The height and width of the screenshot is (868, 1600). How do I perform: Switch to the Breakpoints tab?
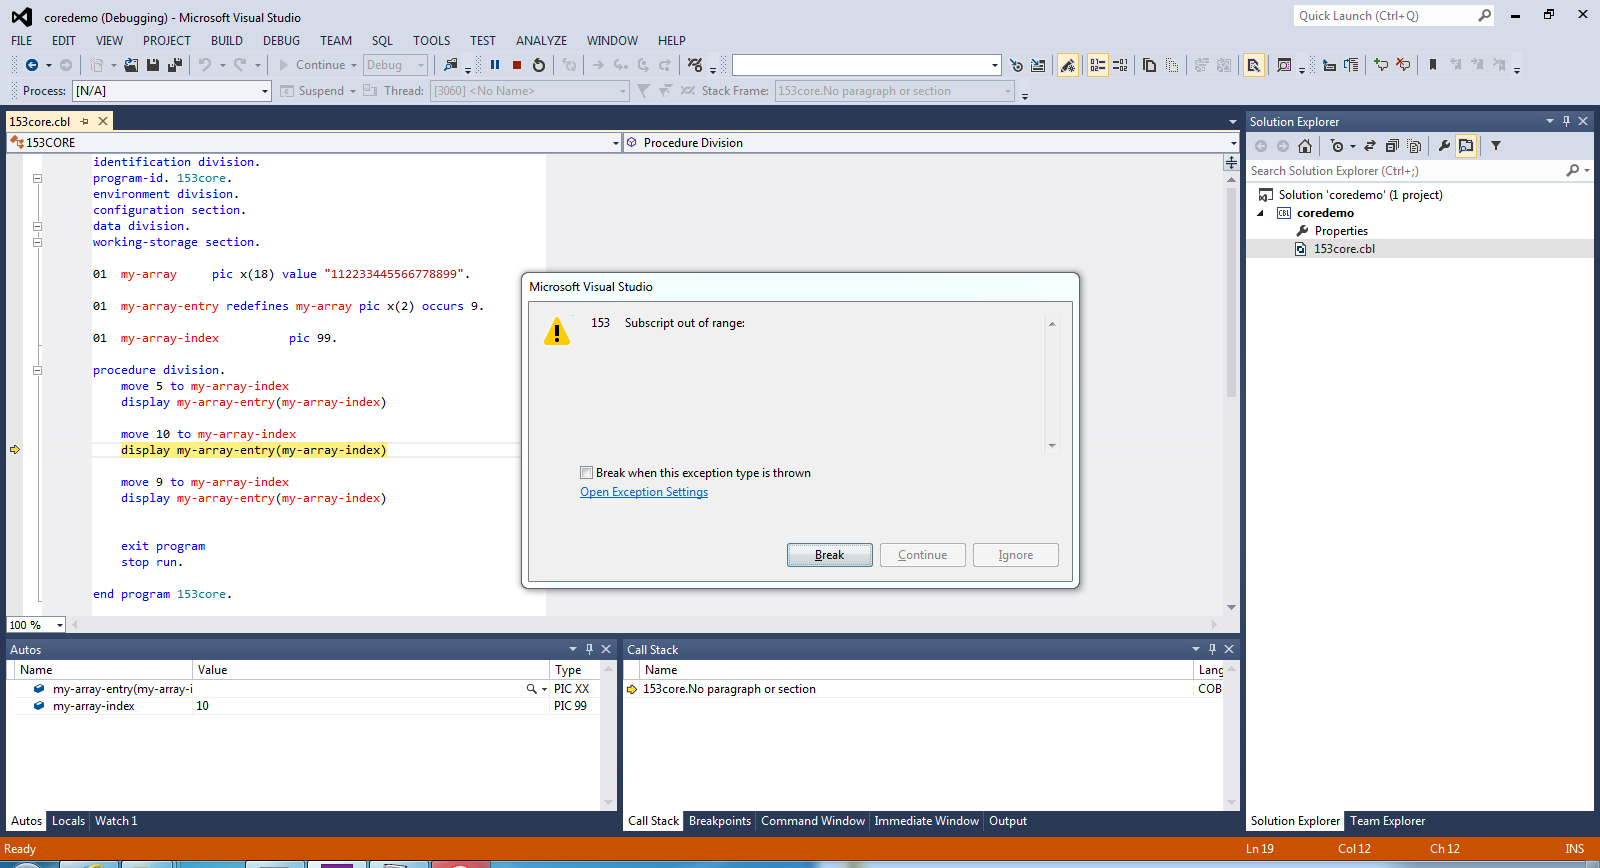pos(720,821)
